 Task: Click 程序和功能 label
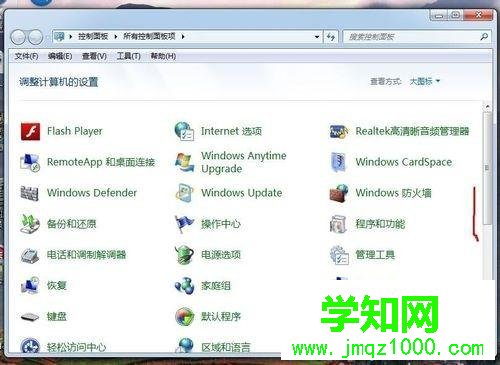[x=380, y=224]
